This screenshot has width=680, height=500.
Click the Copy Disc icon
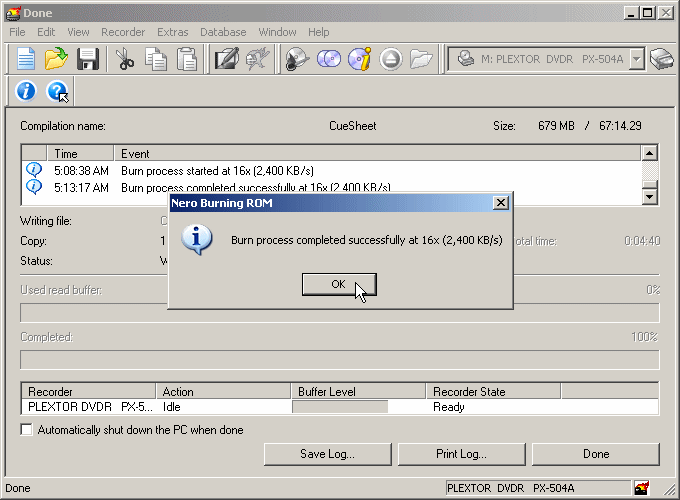329,59
